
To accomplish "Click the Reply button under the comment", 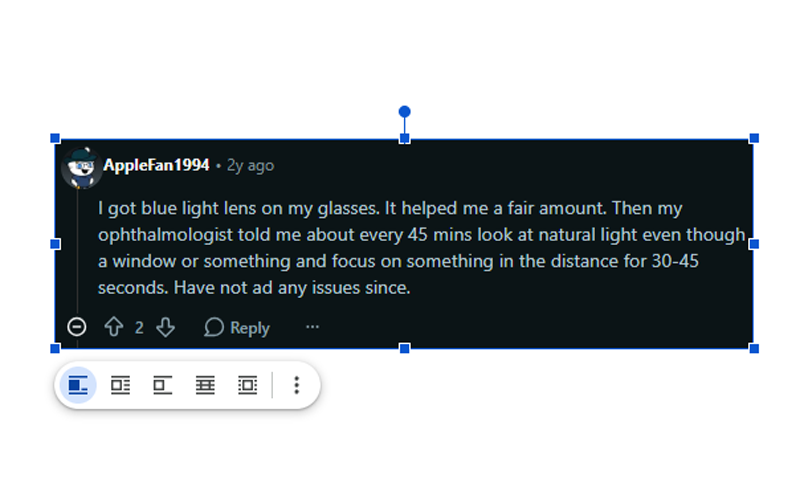I will click(x=237, y=327).
